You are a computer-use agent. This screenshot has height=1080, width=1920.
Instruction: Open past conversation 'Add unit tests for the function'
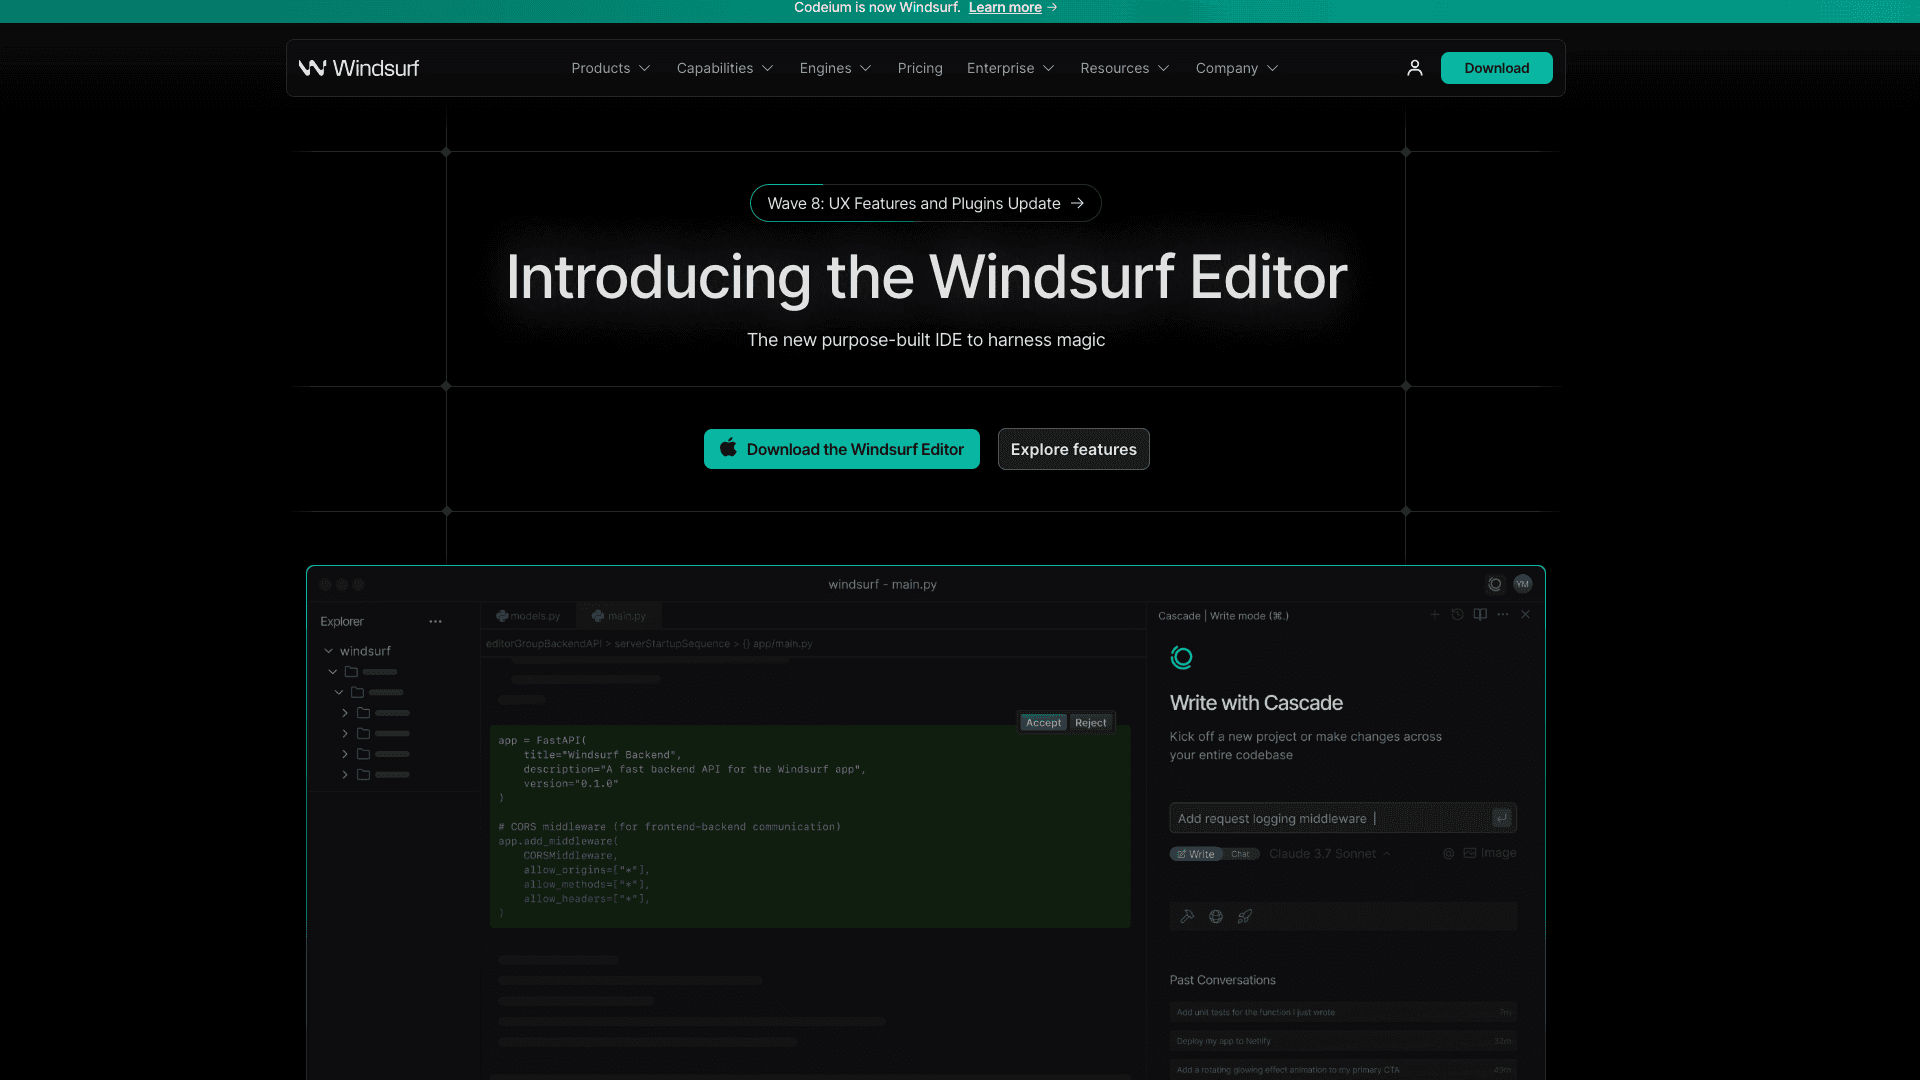[x=1343, y=1012]
